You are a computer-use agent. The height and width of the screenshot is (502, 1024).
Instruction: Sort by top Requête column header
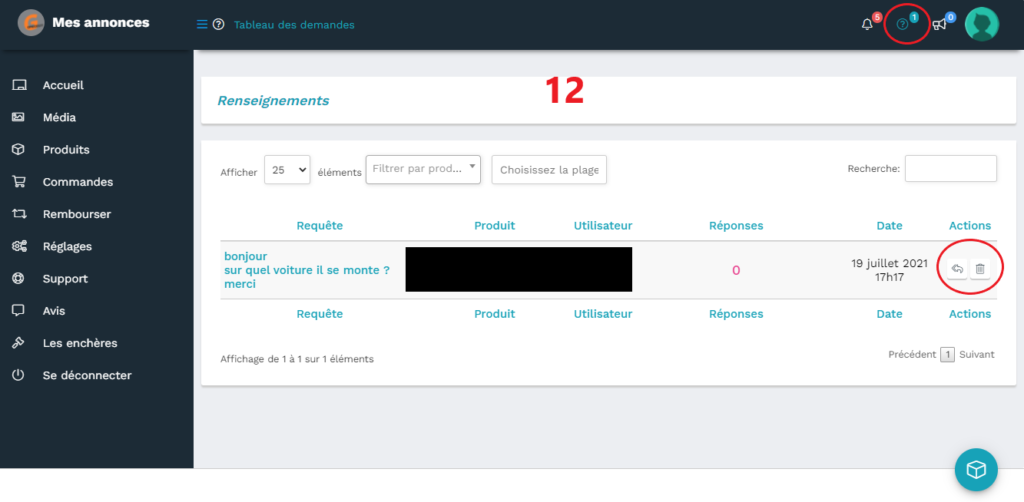pyautogui.click(x=319, y=226)
